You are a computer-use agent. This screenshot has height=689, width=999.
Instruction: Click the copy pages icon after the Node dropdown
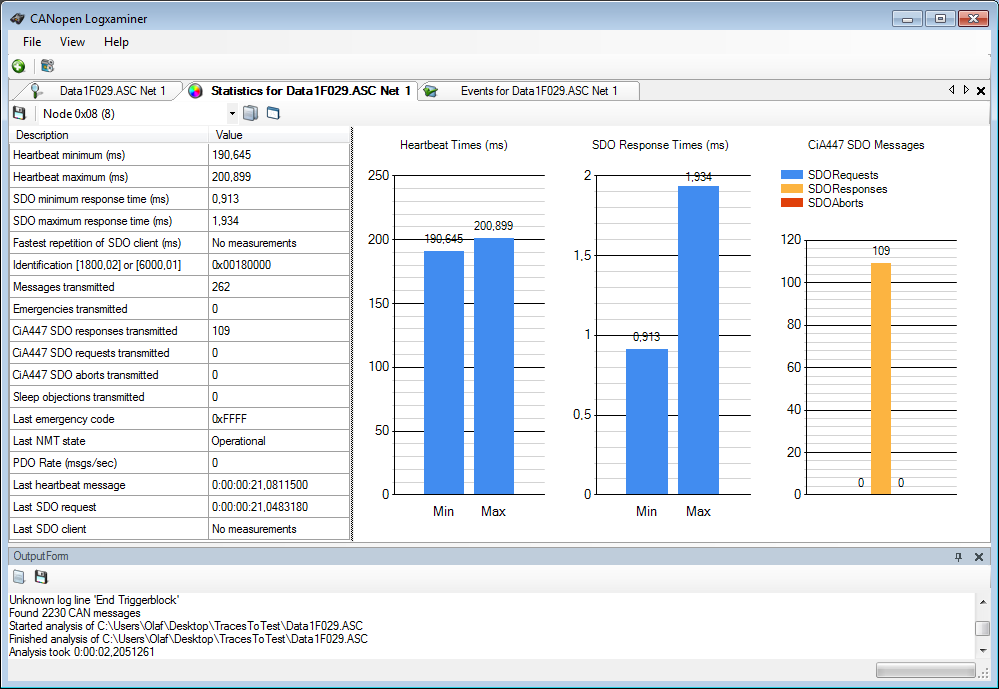(251, 113)
